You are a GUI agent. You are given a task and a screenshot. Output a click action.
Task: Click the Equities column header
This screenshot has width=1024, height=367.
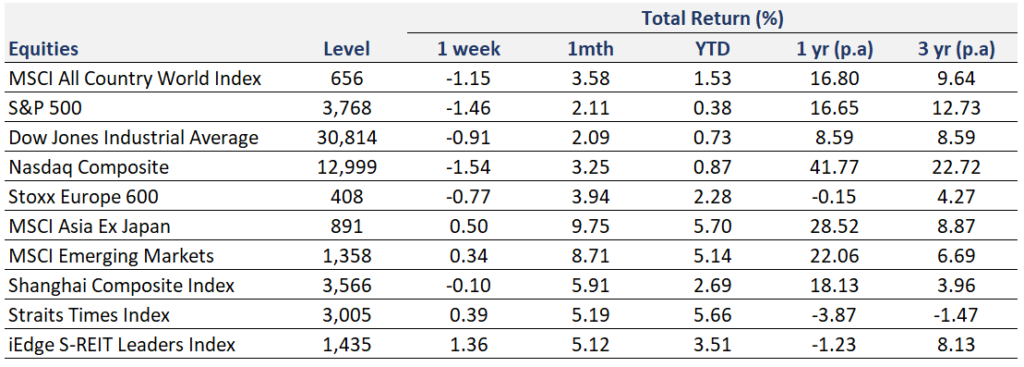(x=43, y=50)
